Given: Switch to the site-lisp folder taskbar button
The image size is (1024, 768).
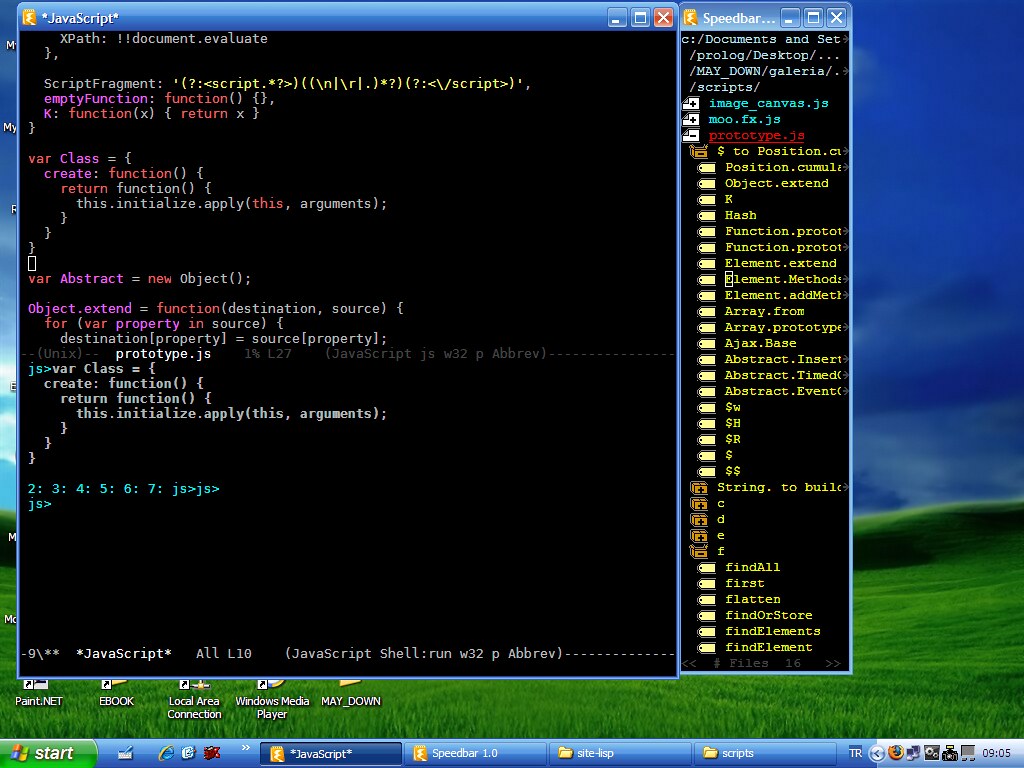Looking at the screenshot, I should tap(620, 753).
